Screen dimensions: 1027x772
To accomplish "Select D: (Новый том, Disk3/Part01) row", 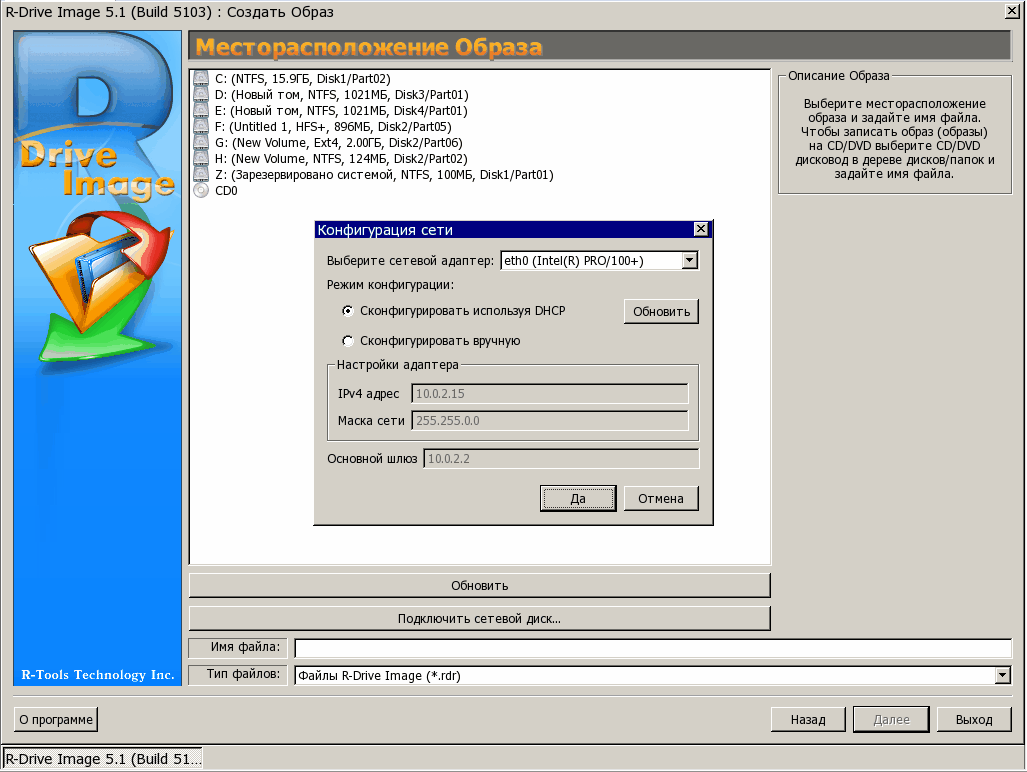I will [342, 94].
